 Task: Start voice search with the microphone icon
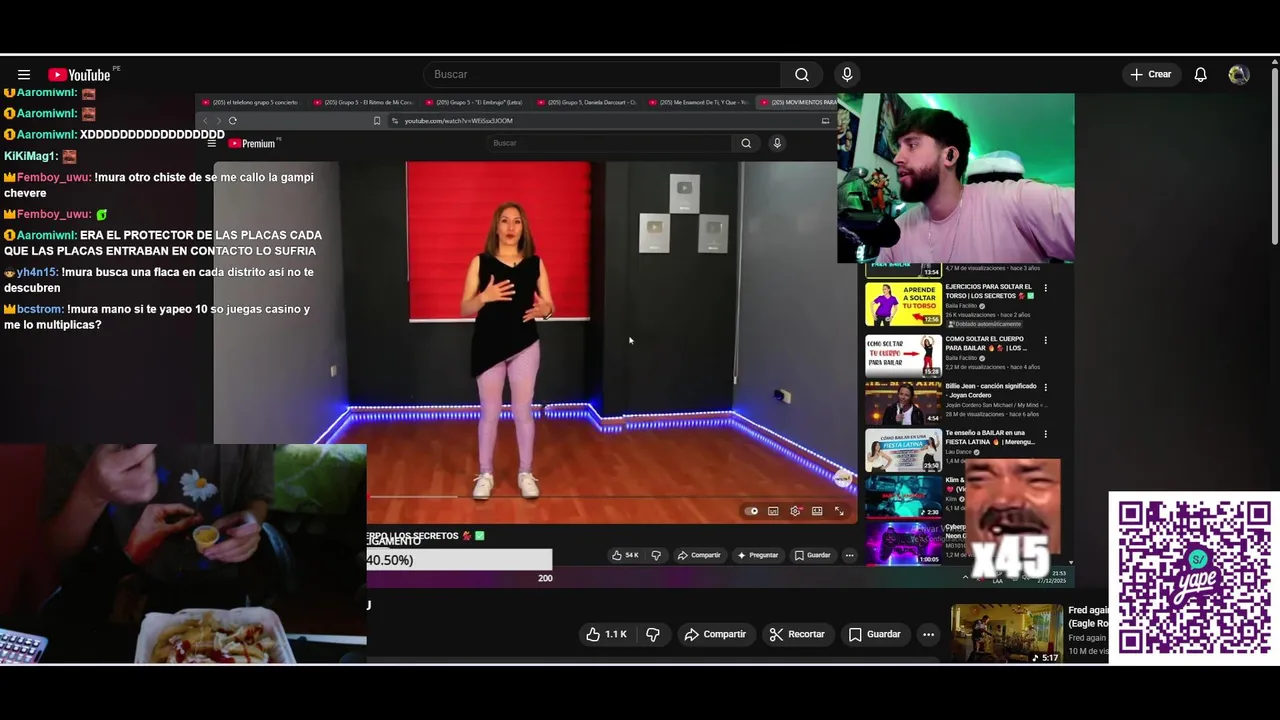(847, 75)
